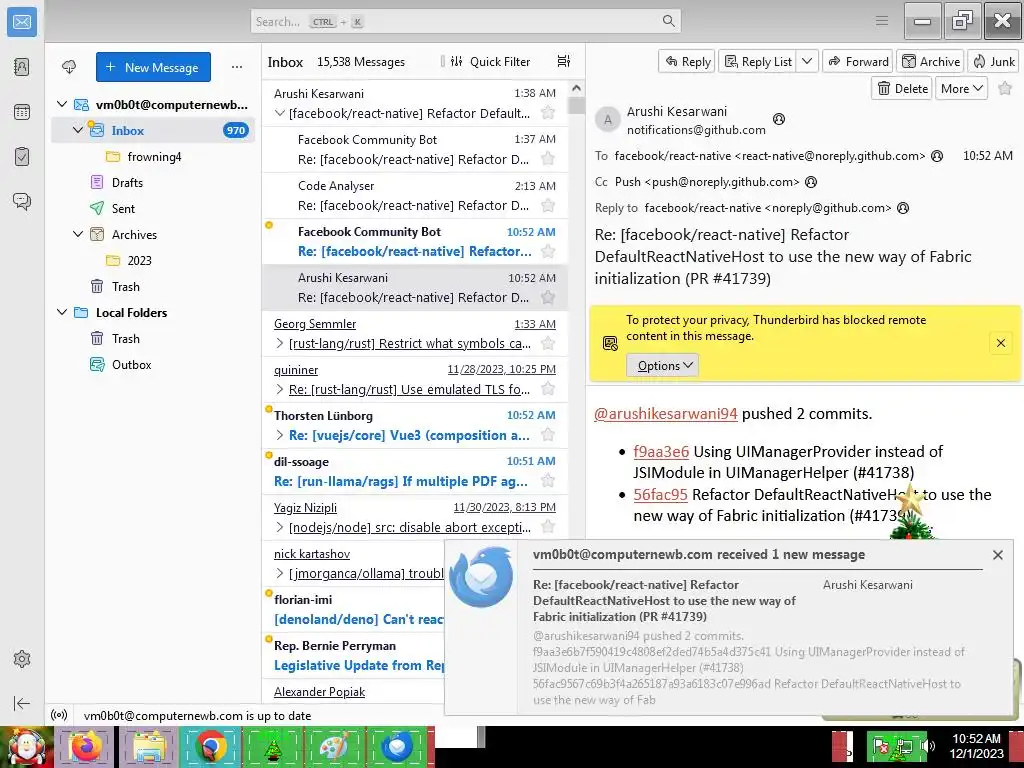Star Code Analyser's reply message
Screen dimensions: 1024x768
(x=548, y=206)
